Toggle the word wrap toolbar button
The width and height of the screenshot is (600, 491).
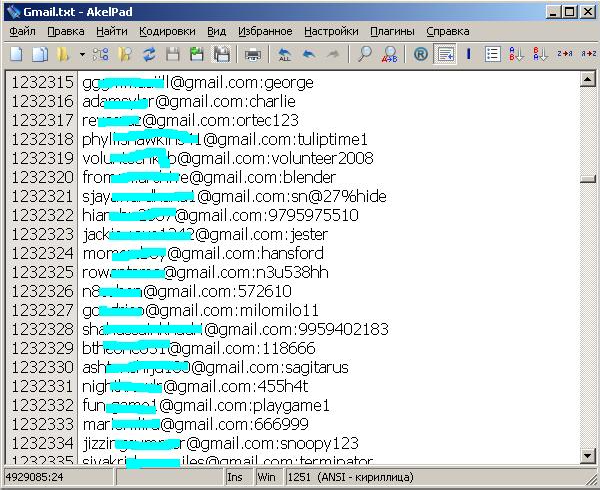click(x=445, y=54)
